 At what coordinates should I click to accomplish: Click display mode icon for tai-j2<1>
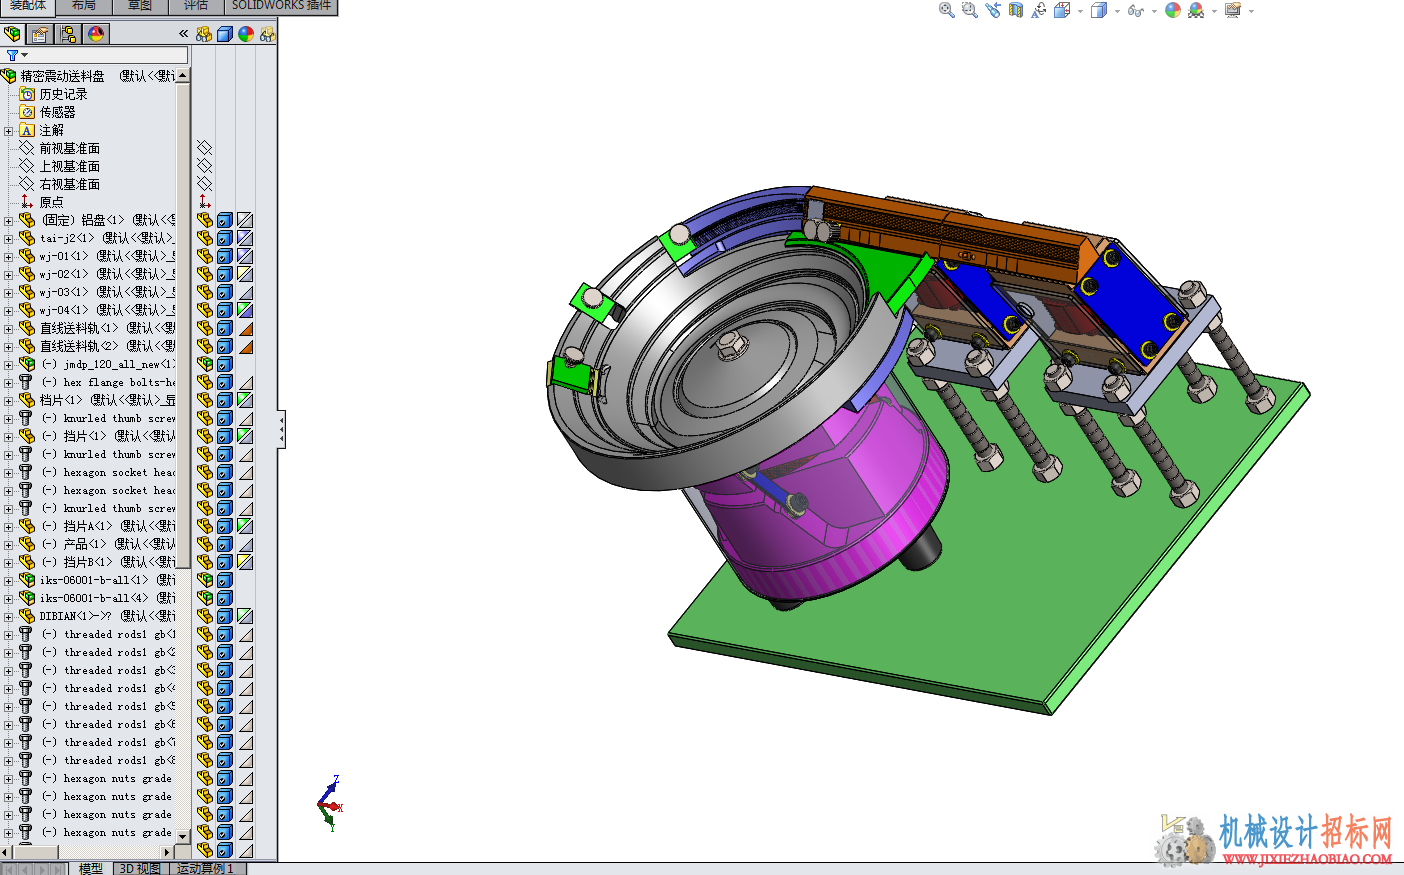(225, 238)
